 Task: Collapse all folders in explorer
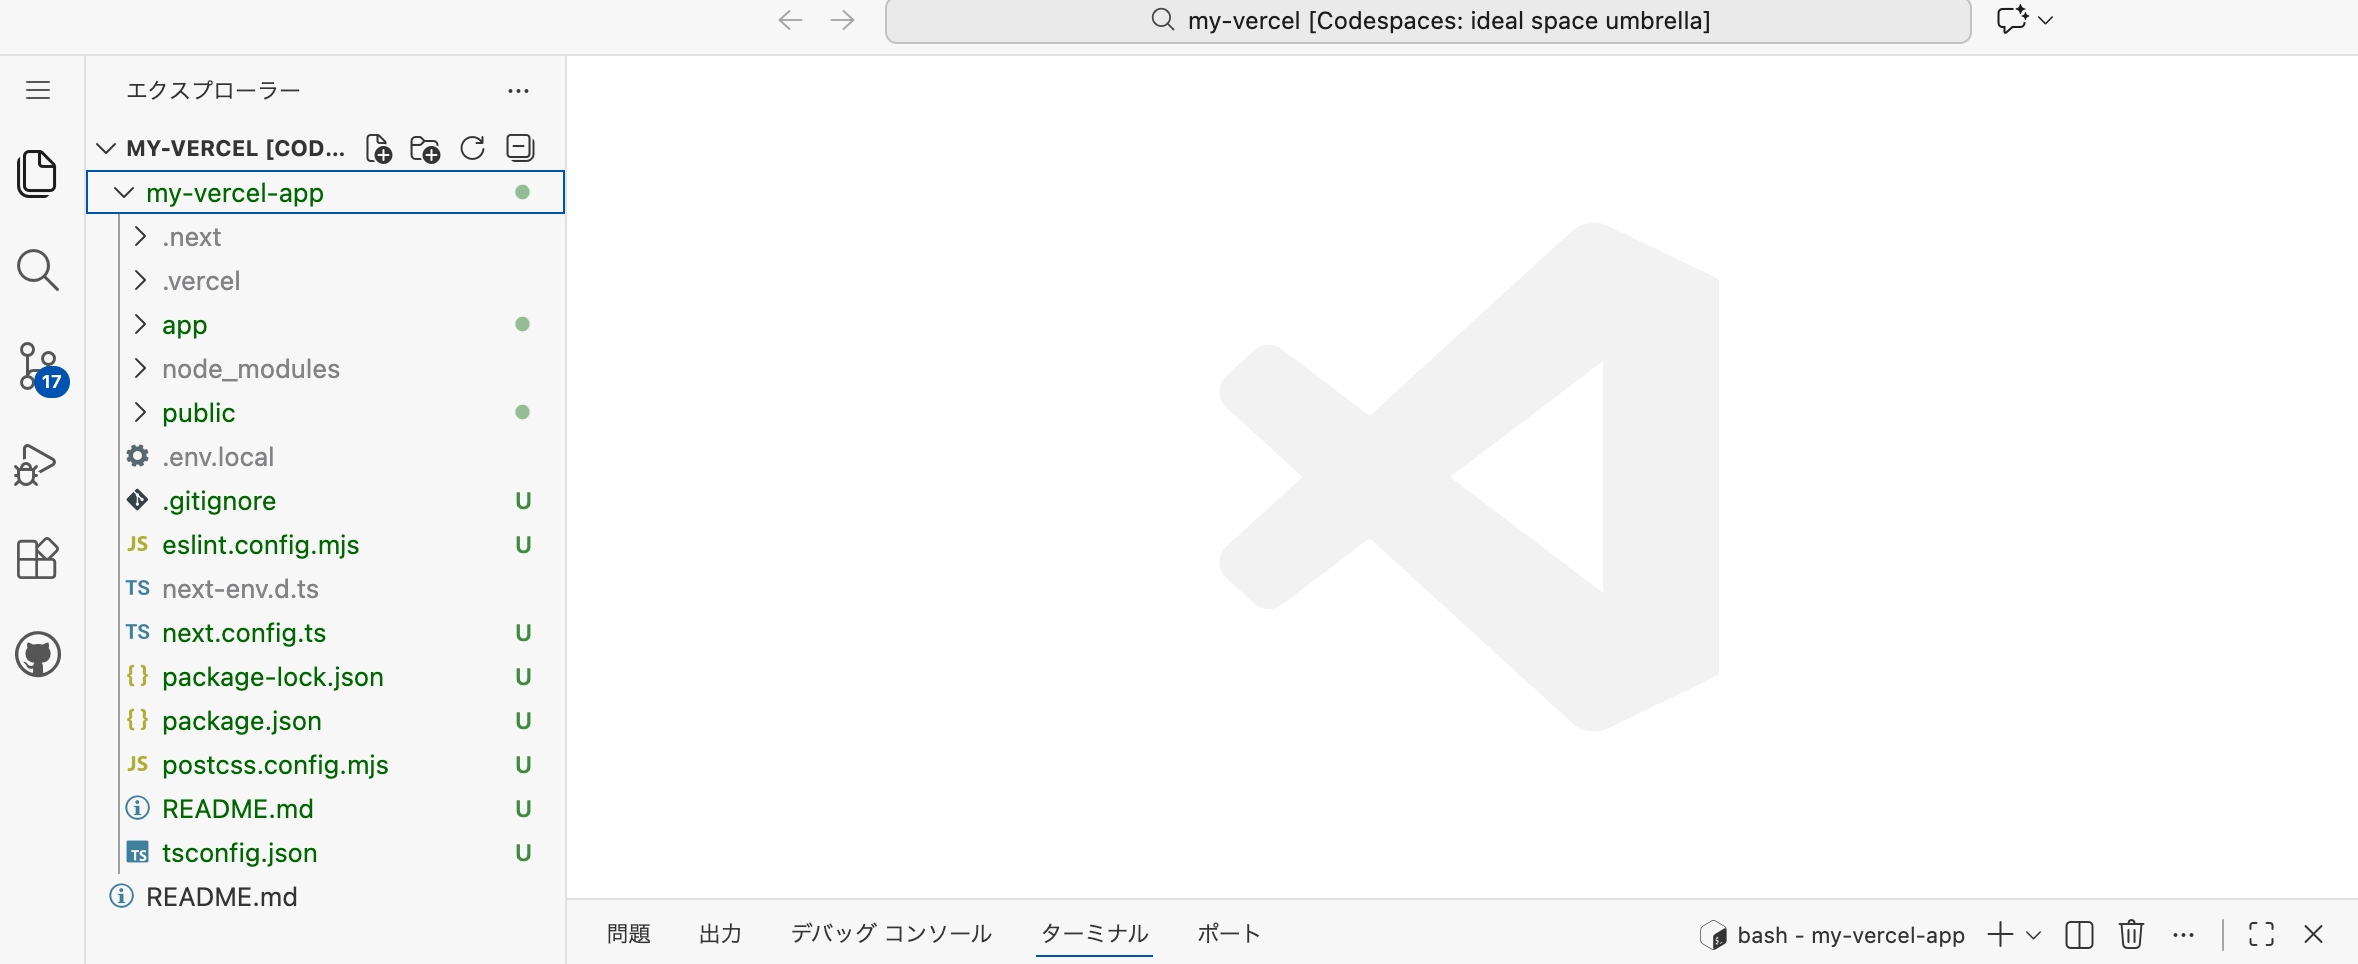click(x=520, y=149)
